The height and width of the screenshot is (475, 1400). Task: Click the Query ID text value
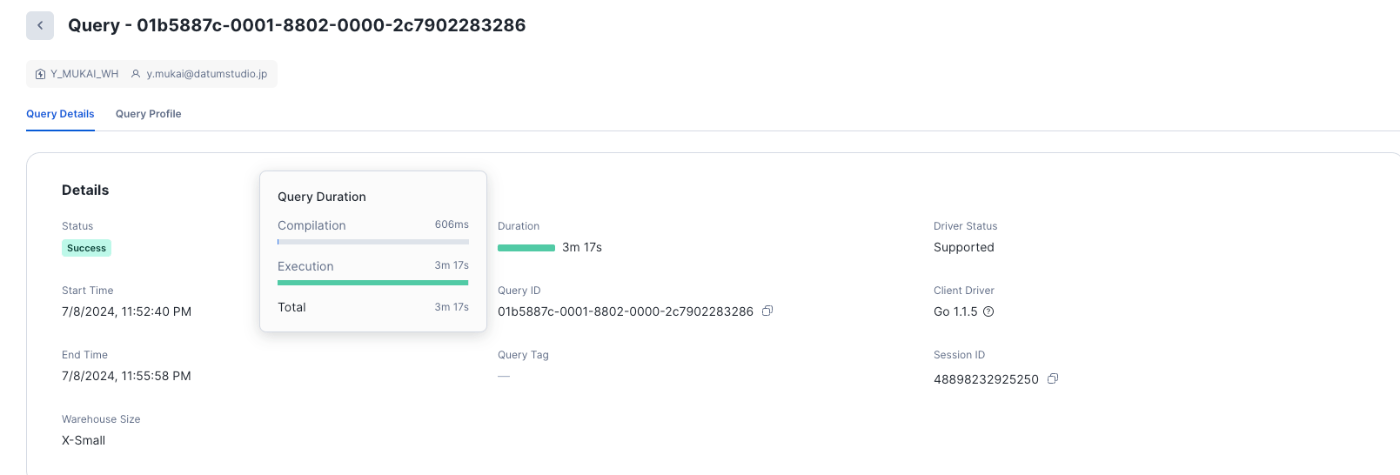625,311
